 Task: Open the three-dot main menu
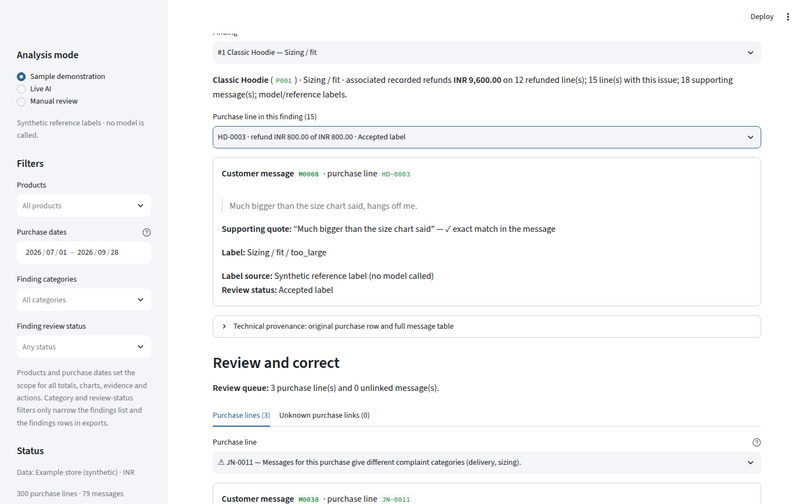click(787, 16)
